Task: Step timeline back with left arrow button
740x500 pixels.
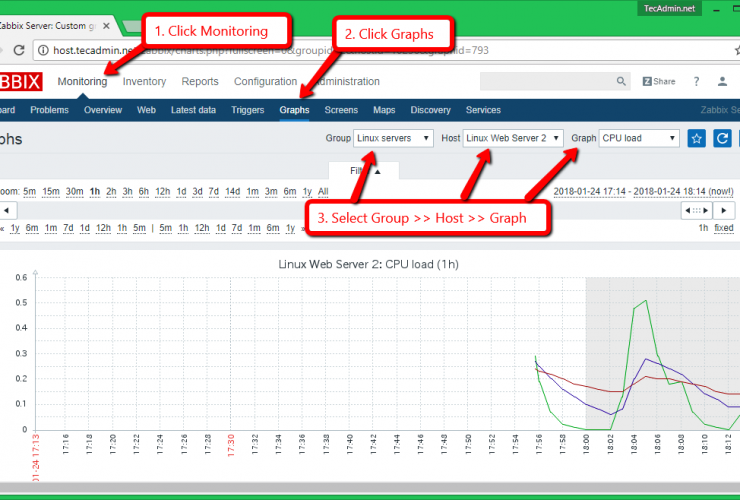Action: click(x=6, y=210)
